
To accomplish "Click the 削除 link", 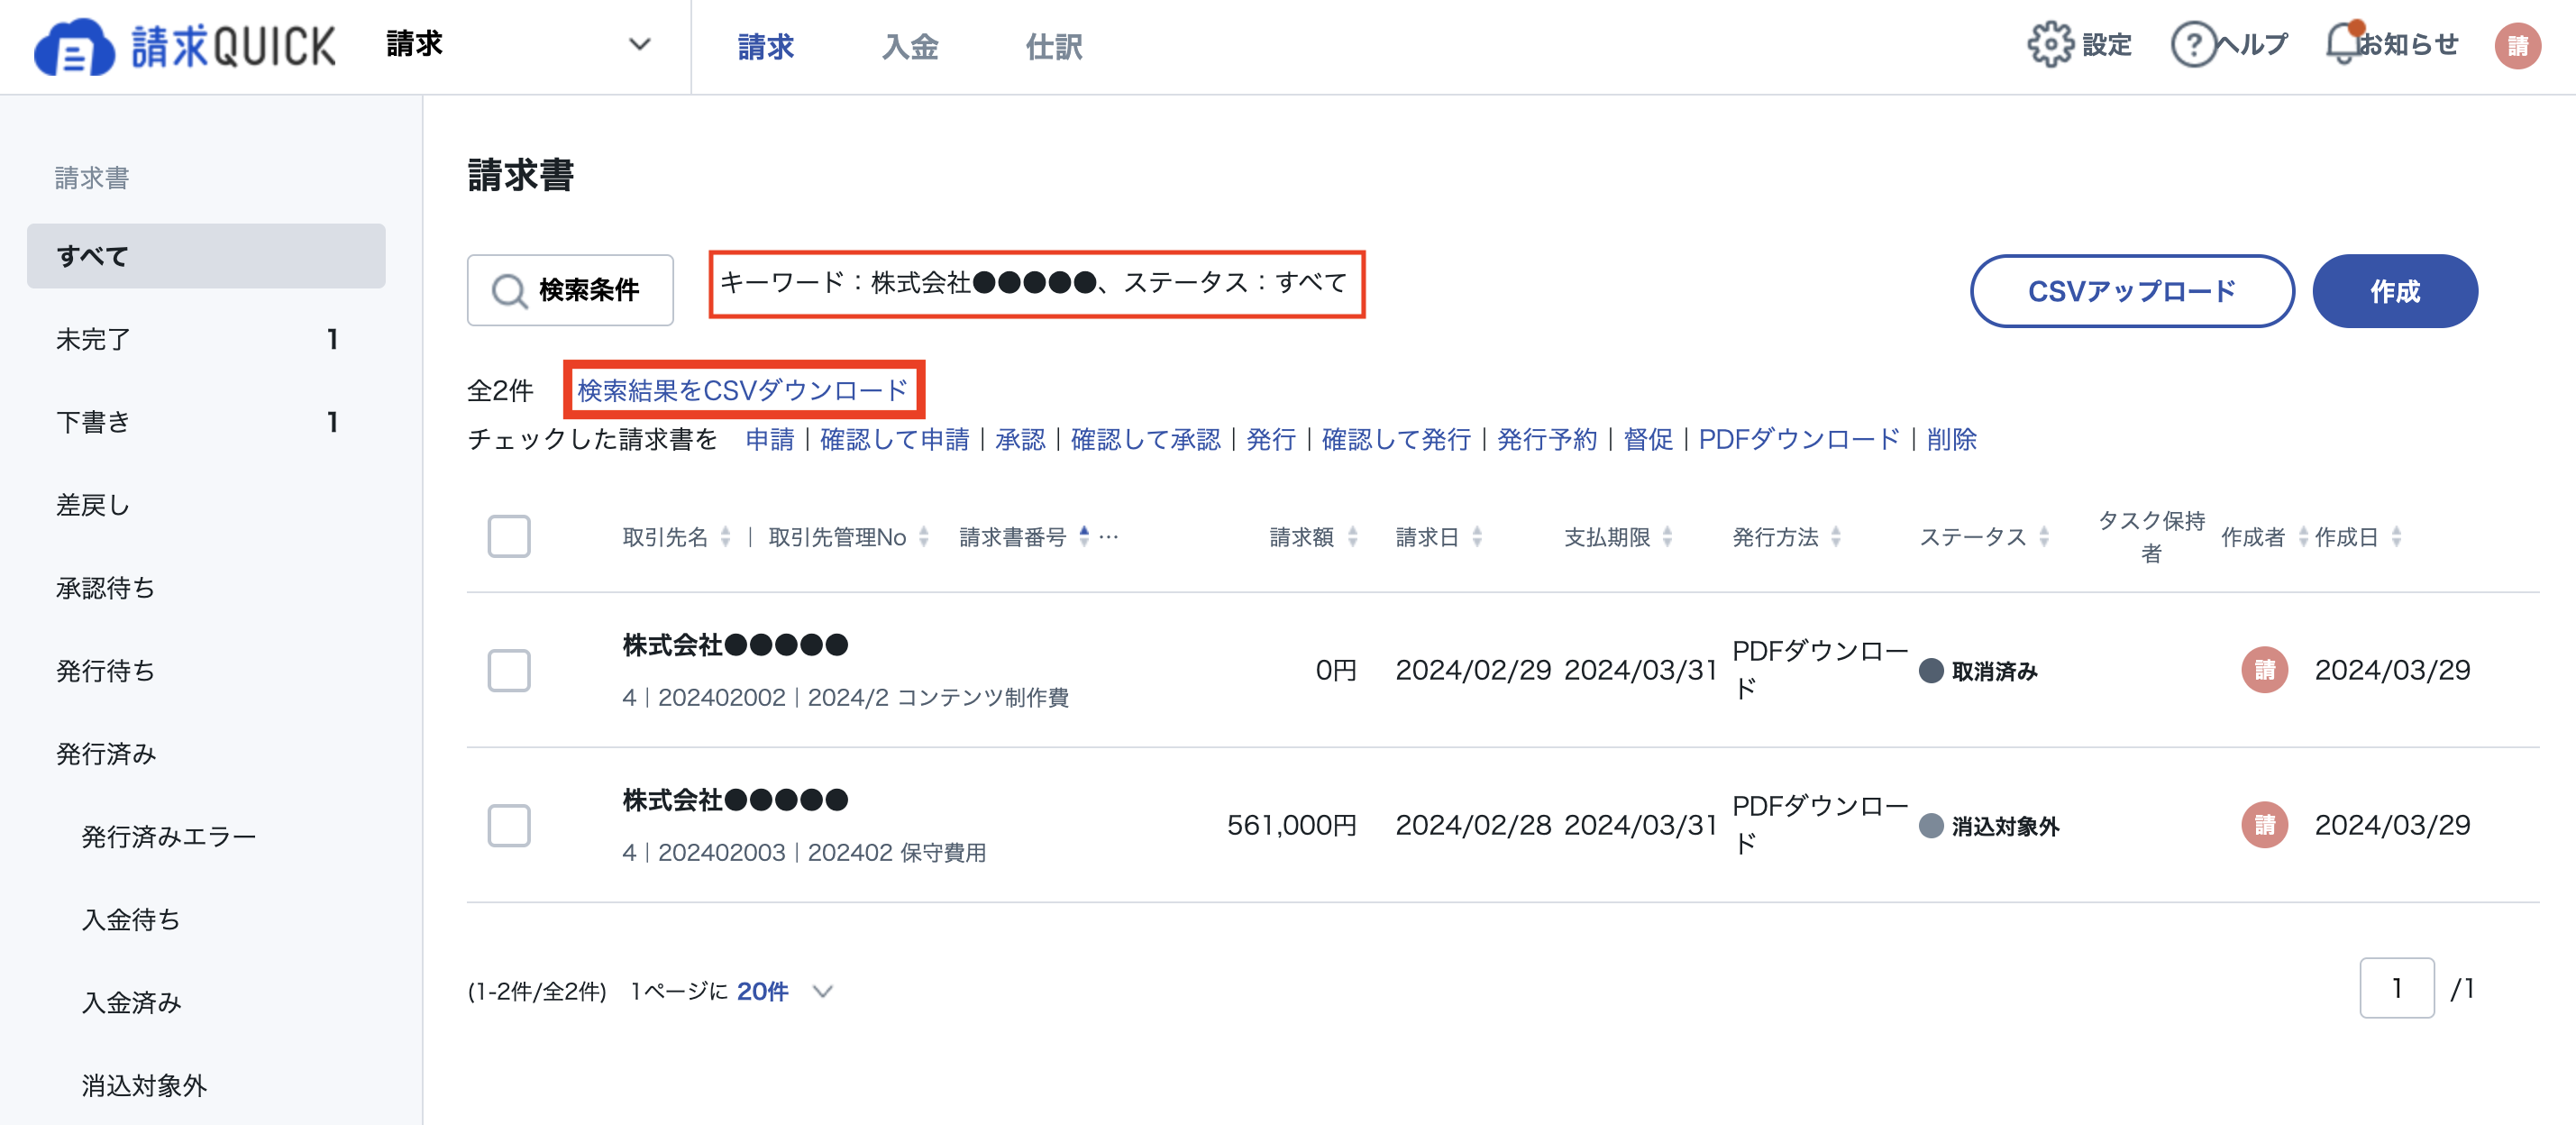I will point(1951,439).
